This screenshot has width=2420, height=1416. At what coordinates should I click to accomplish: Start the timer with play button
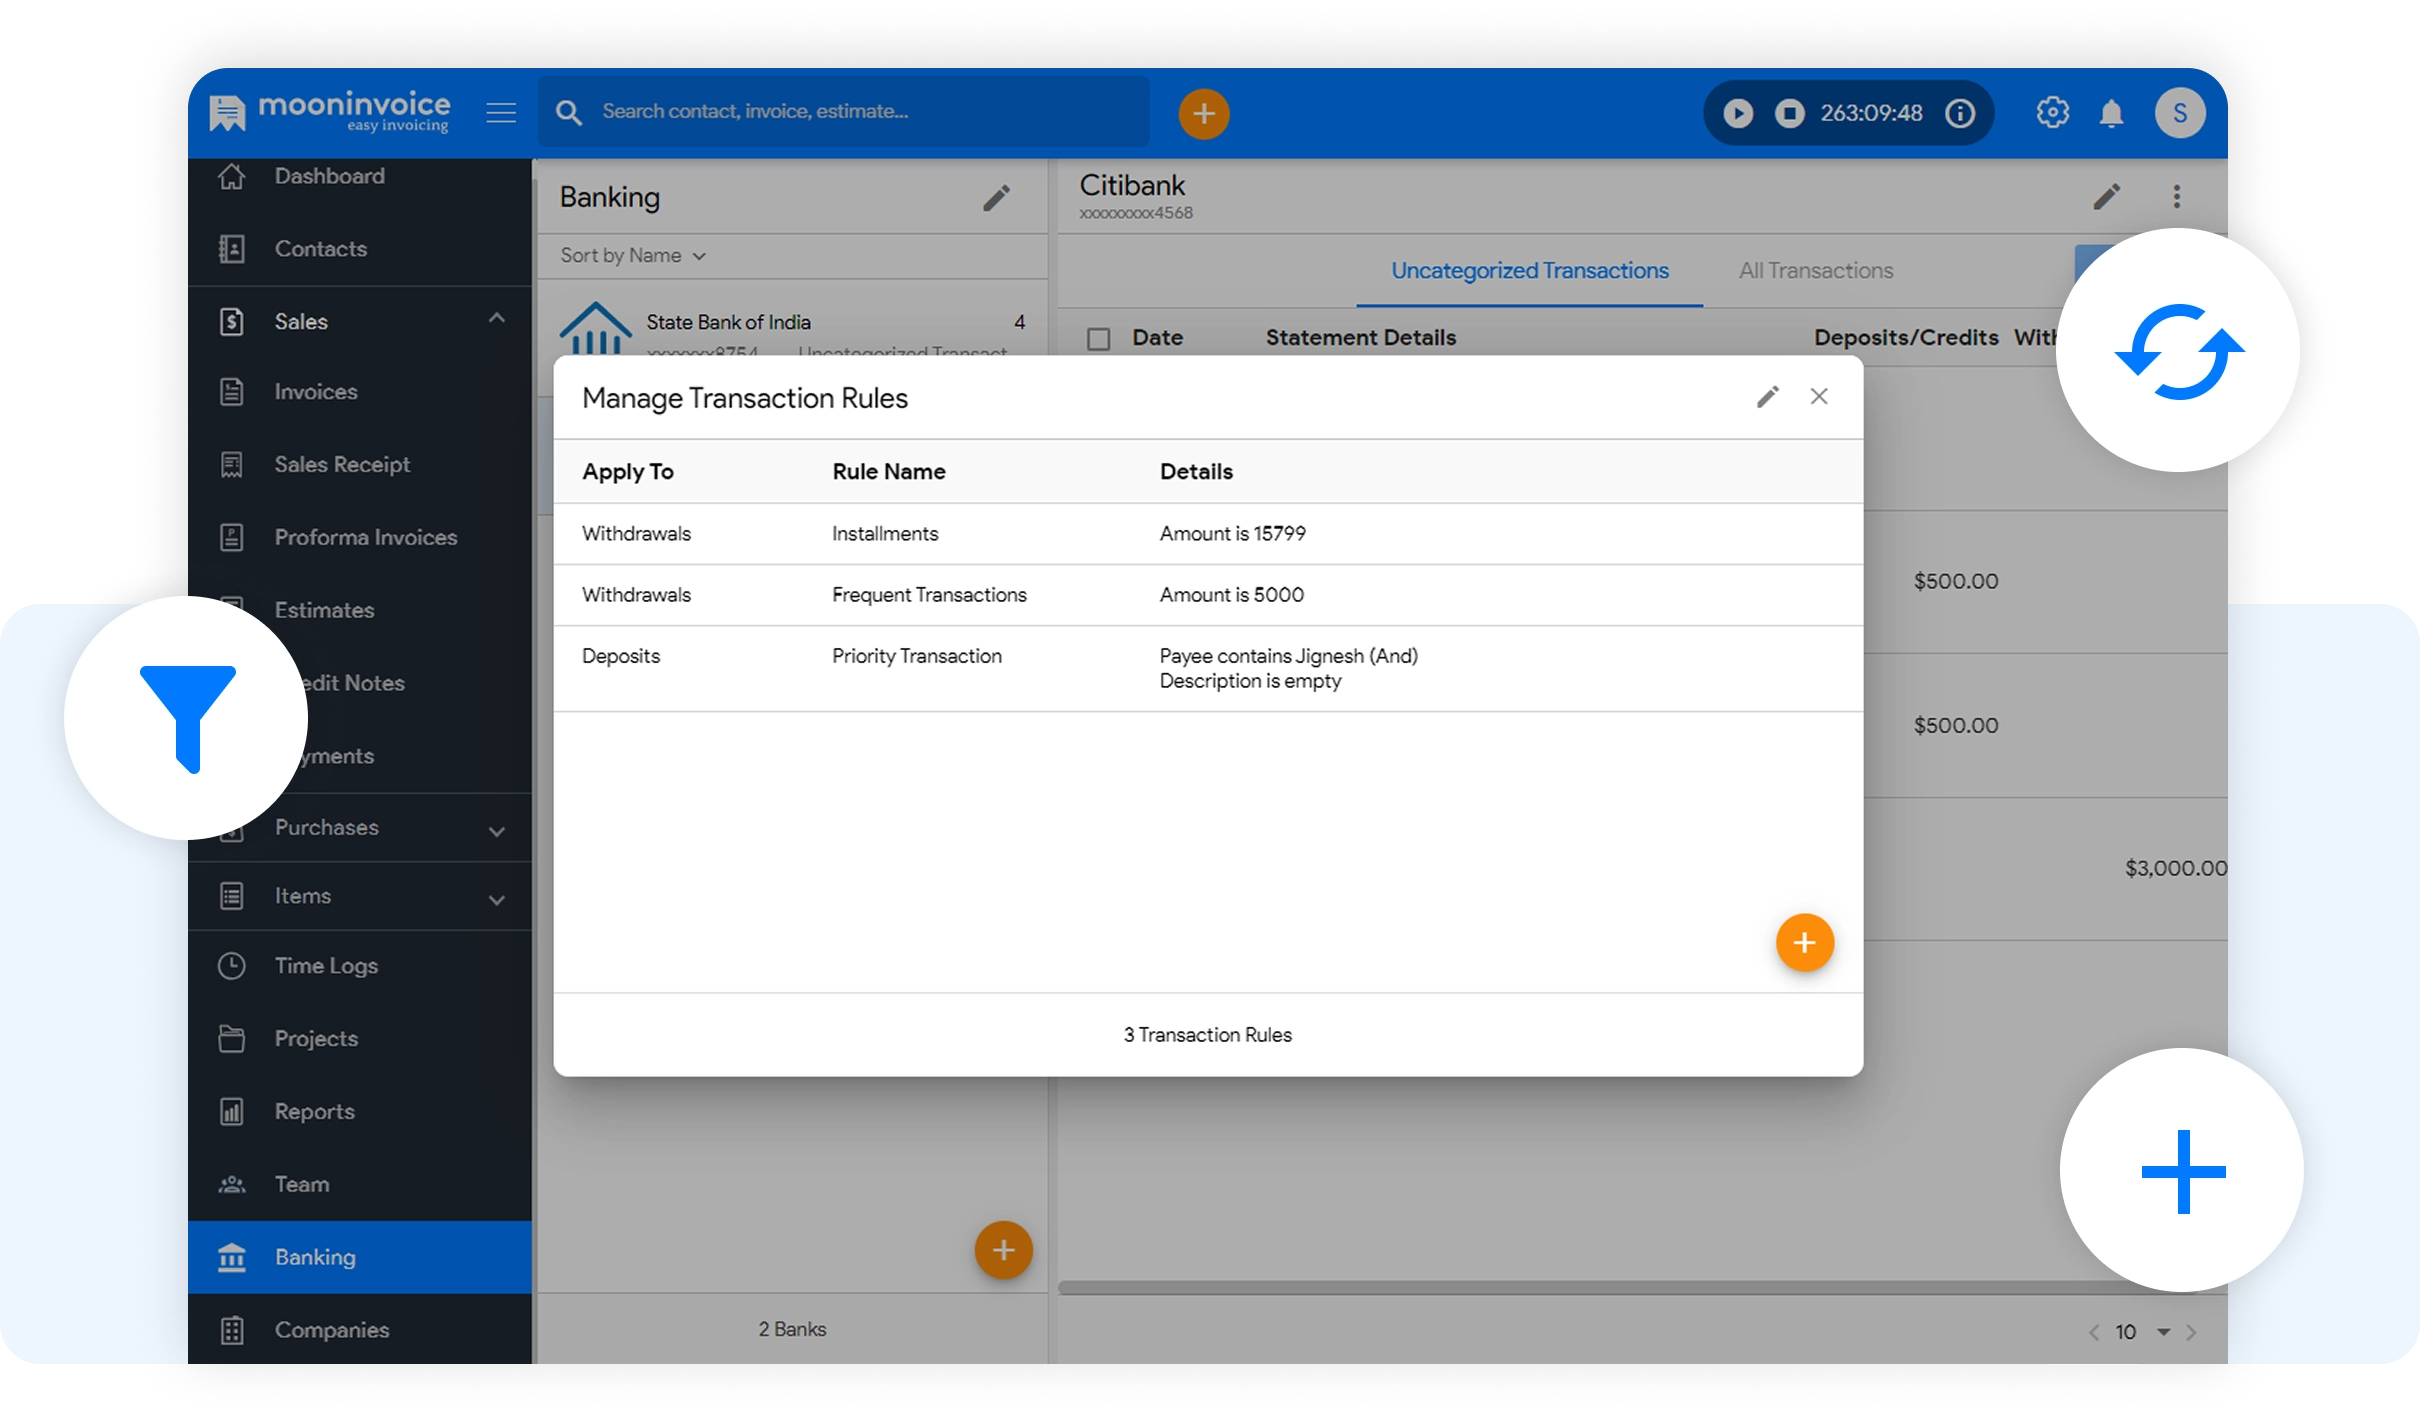pos(1738,113)
